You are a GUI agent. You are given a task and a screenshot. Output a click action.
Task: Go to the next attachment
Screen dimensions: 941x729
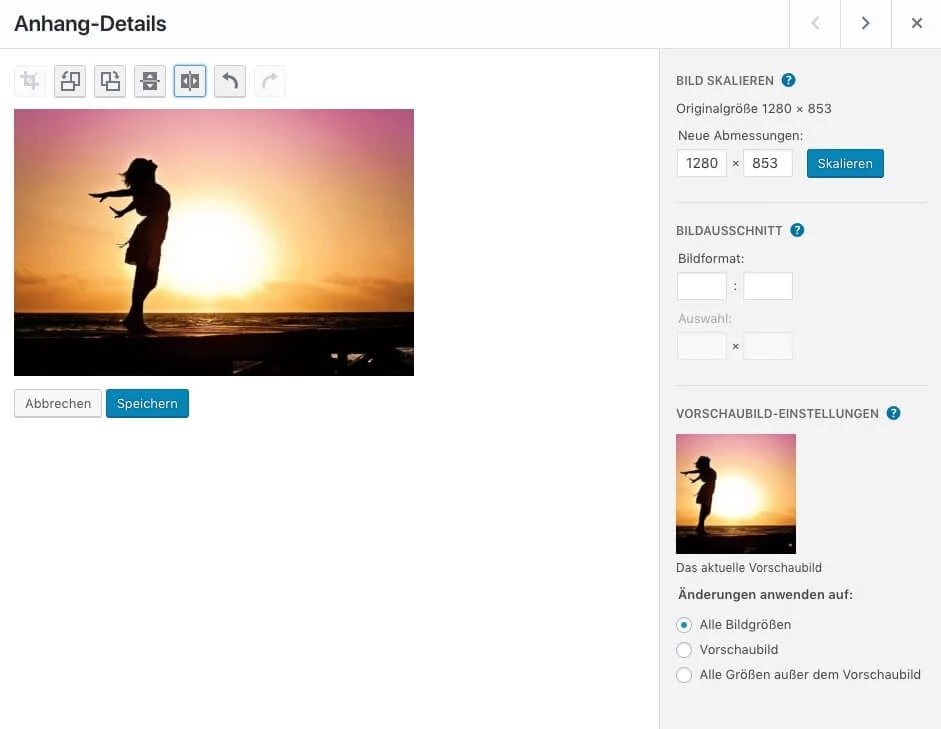pos(864,23)
